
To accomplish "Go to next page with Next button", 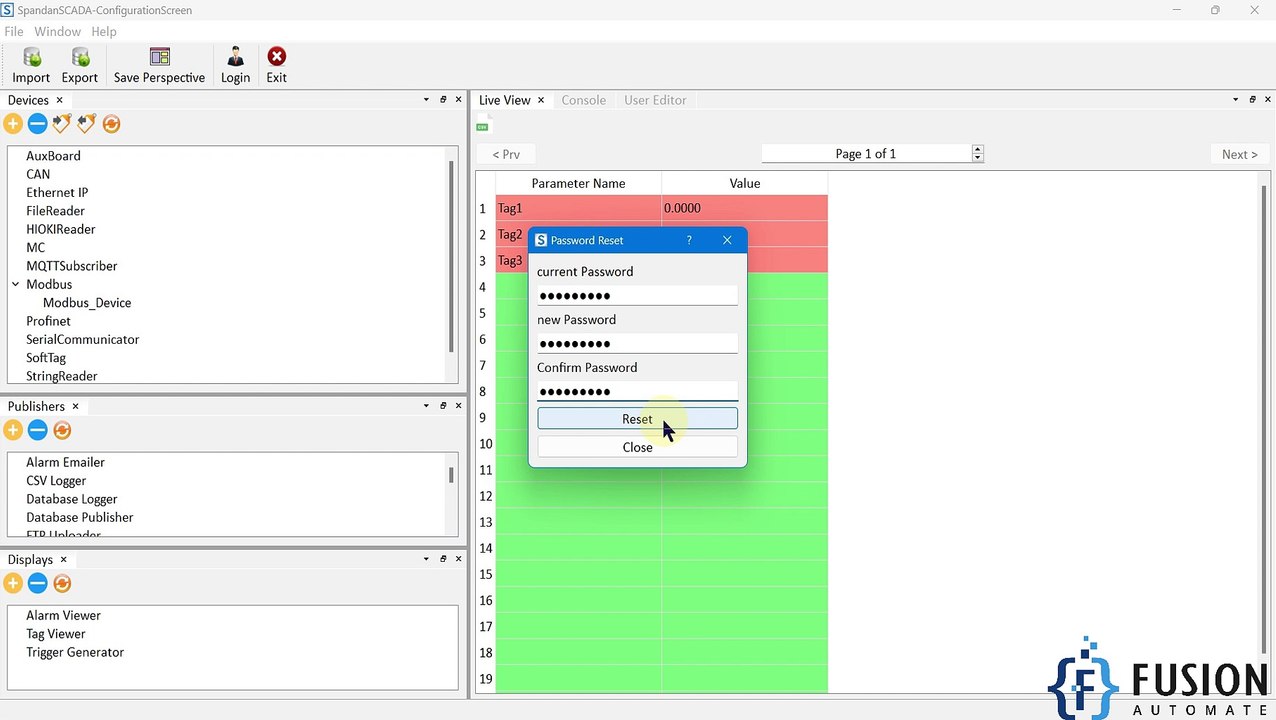I will point(1240,154).
